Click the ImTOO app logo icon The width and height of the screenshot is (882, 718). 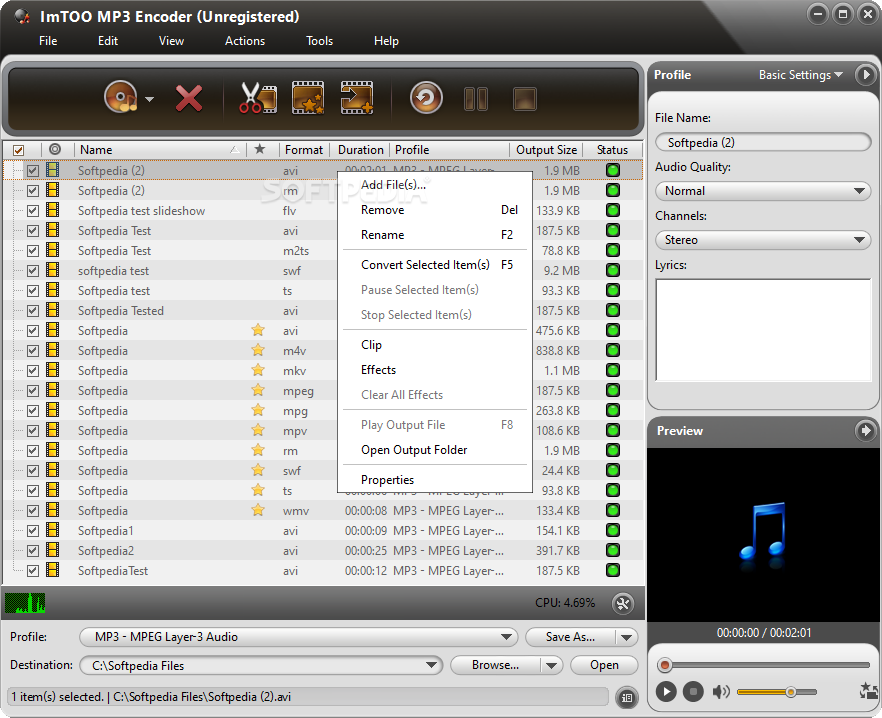pos(21,16)
